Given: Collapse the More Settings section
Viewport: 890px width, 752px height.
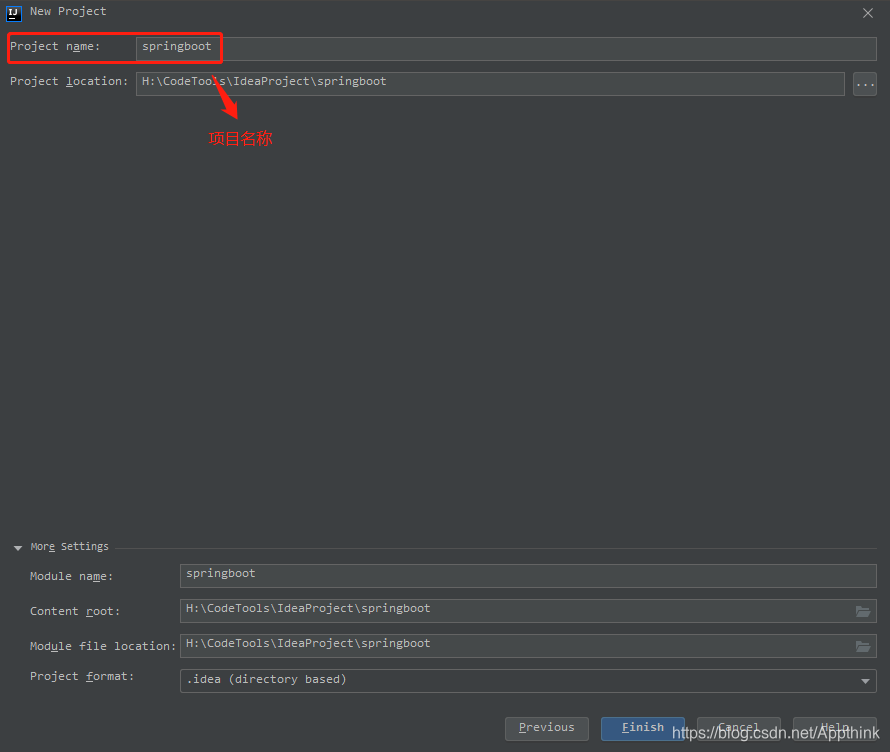Looking at the screenshot, I should (x=17, y=547).
